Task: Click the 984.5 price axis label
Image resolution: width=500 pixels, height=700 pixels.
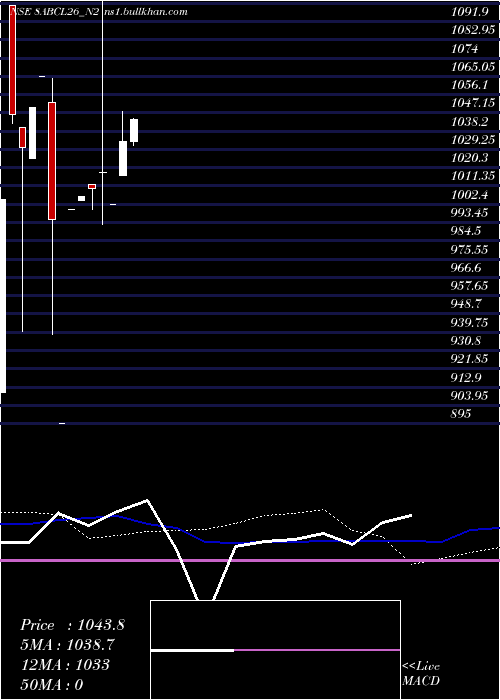Action: tap(465, 231)
